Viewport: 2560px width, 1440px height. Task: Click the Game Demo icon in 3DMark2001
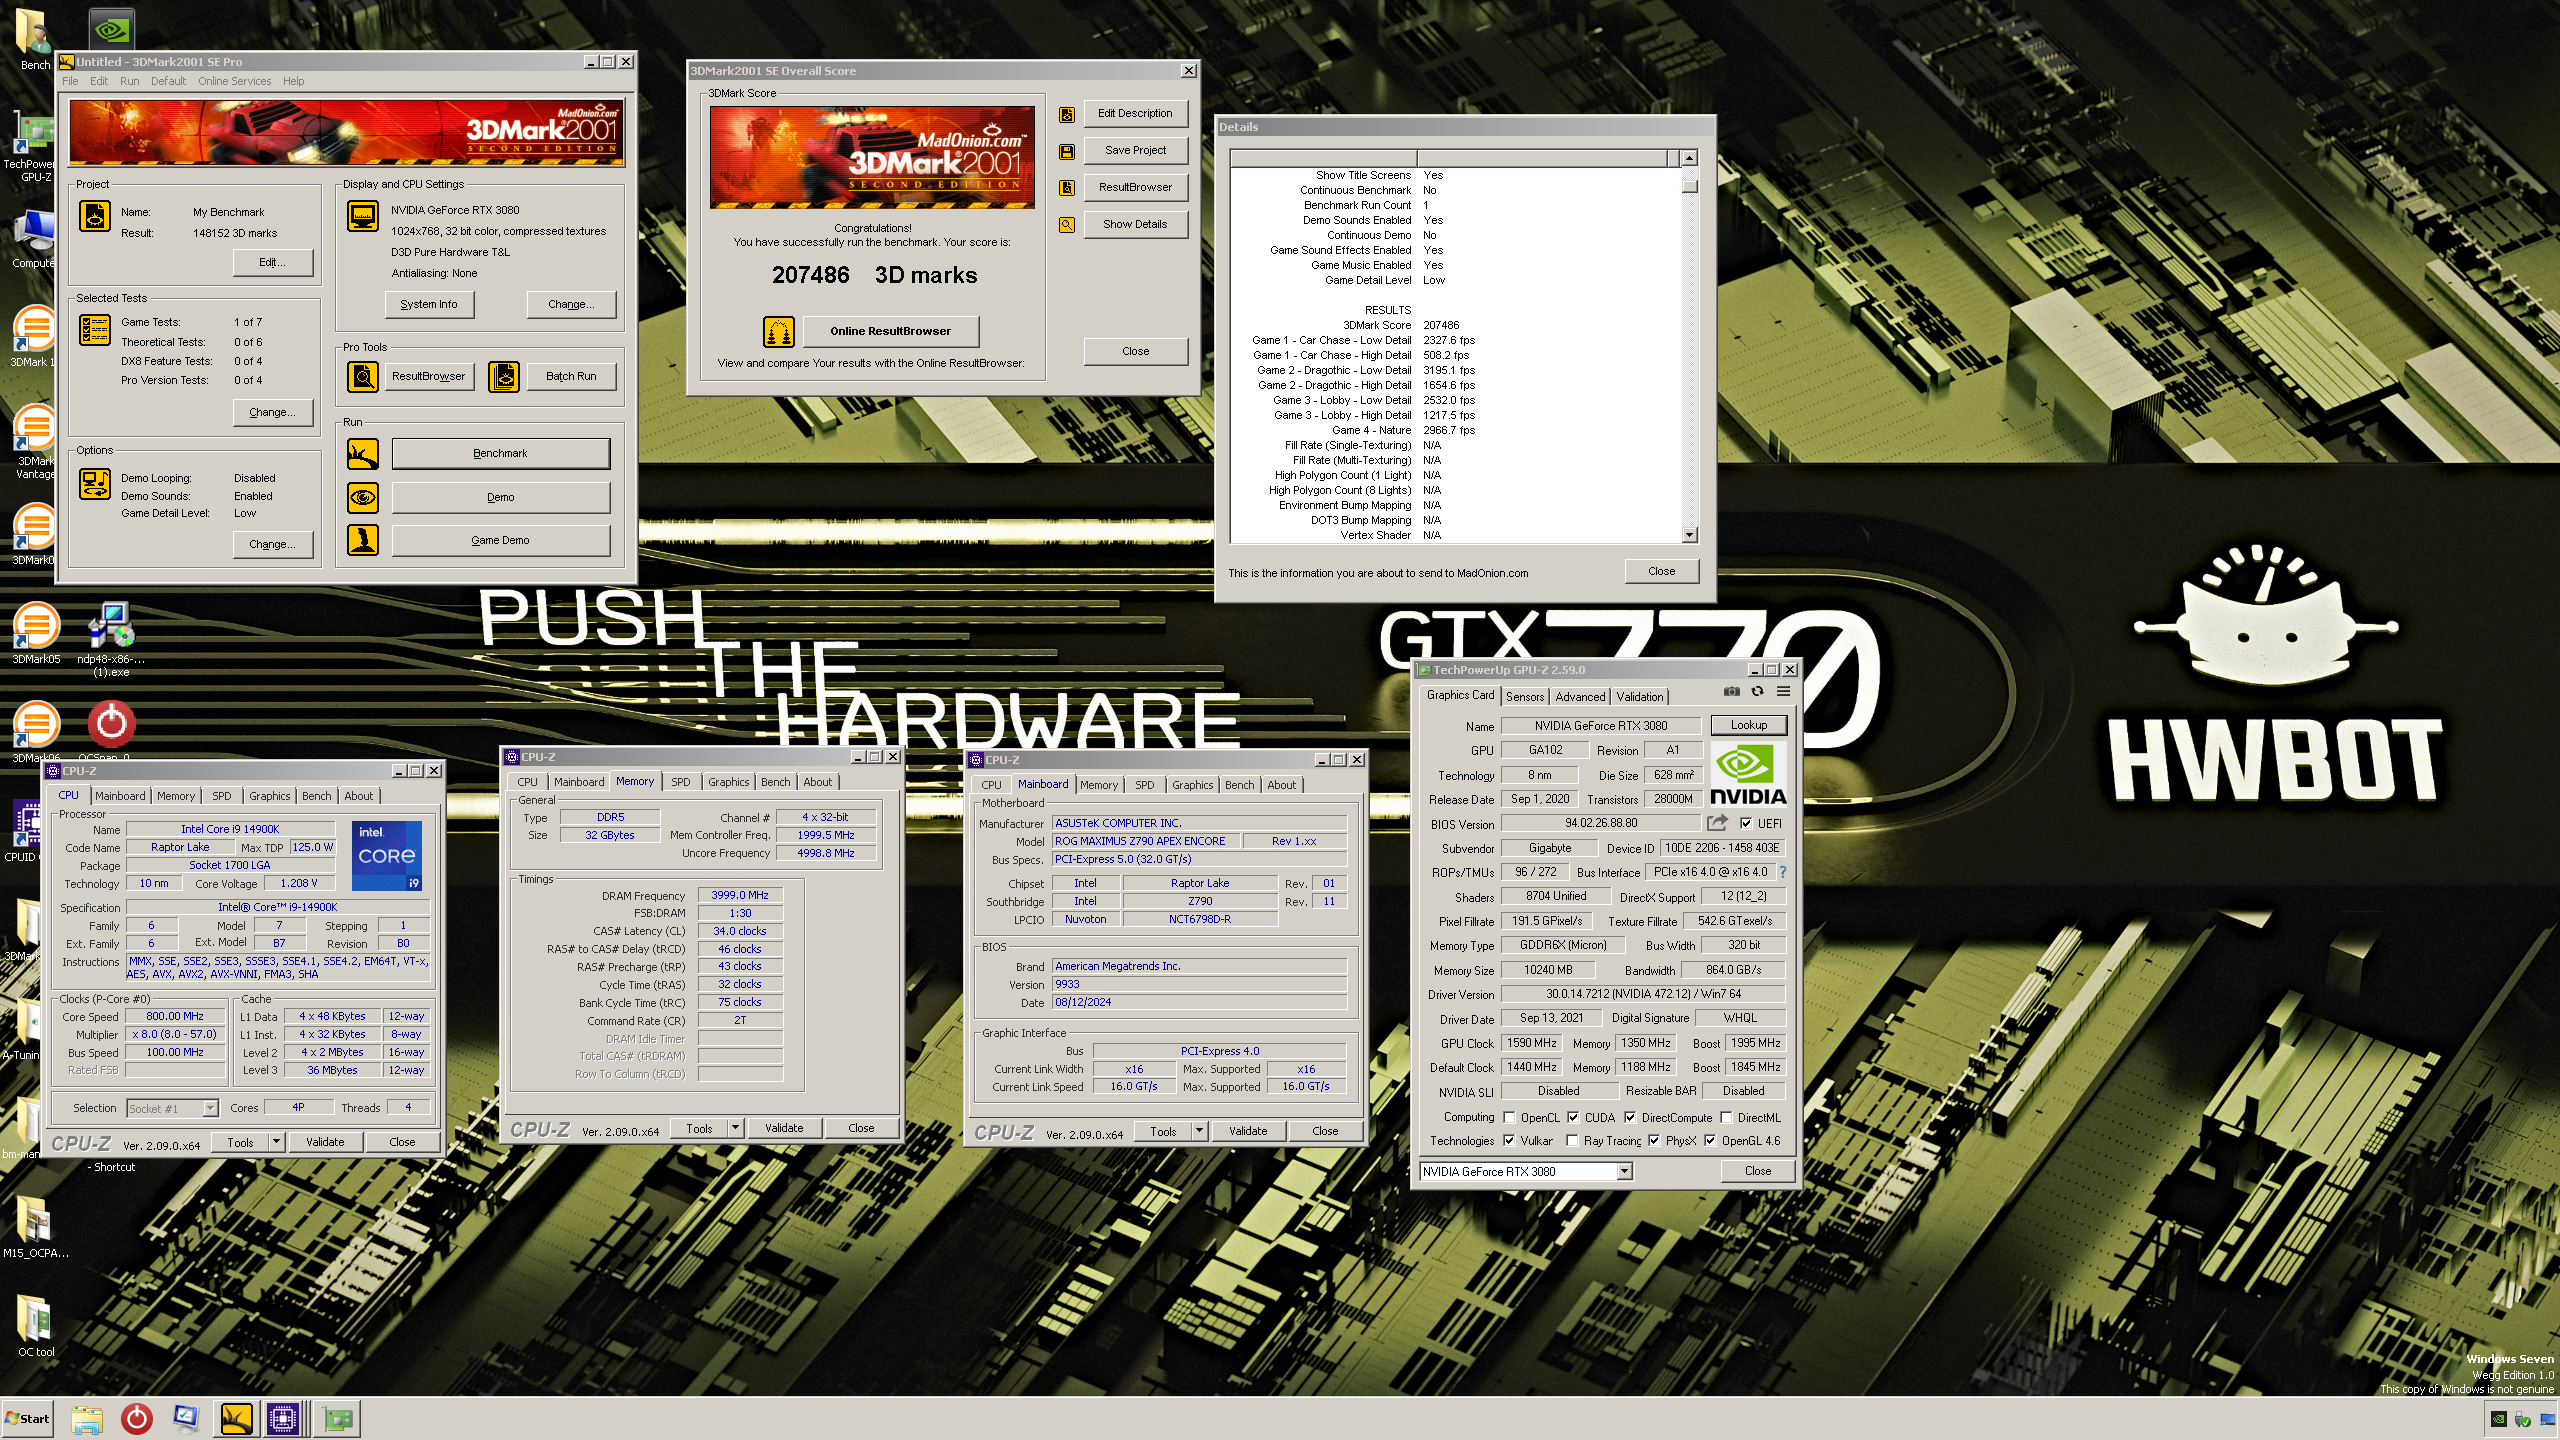[x=363, y=540]
